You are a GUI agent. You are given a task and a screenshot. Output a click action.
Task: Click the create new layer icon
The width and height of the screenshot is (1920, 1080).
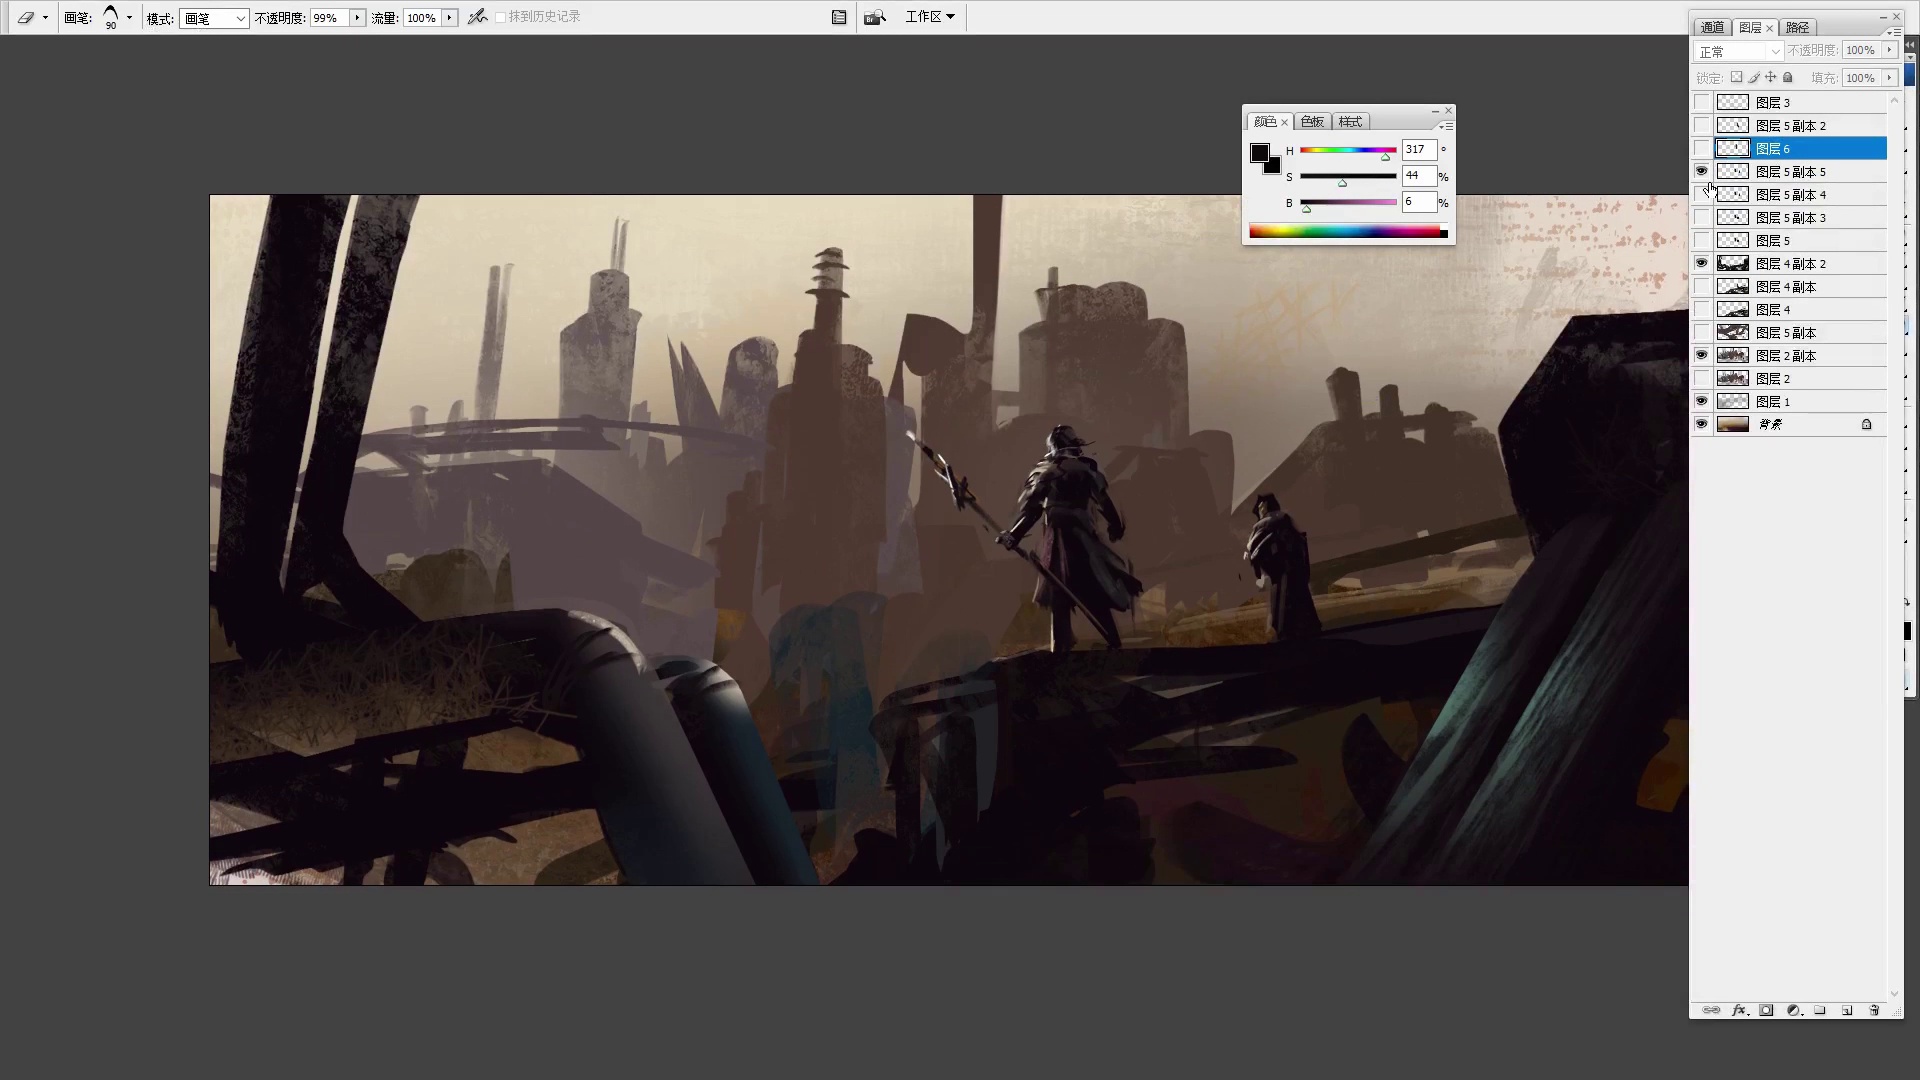(x=1847, y=1010)
